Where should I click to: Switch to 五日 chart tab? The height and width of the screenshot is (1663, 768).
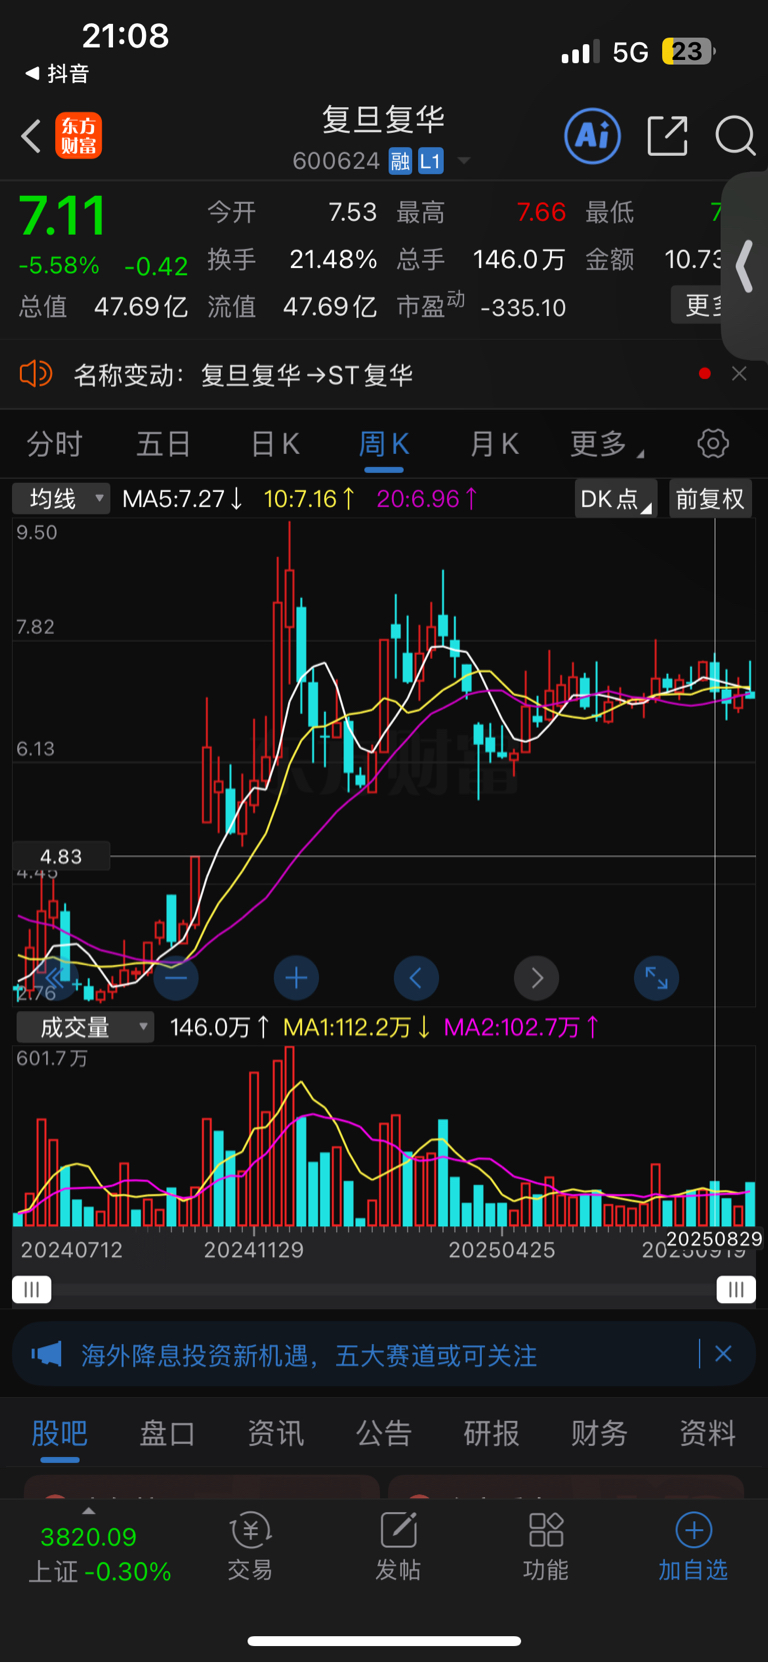pos(164,444)
